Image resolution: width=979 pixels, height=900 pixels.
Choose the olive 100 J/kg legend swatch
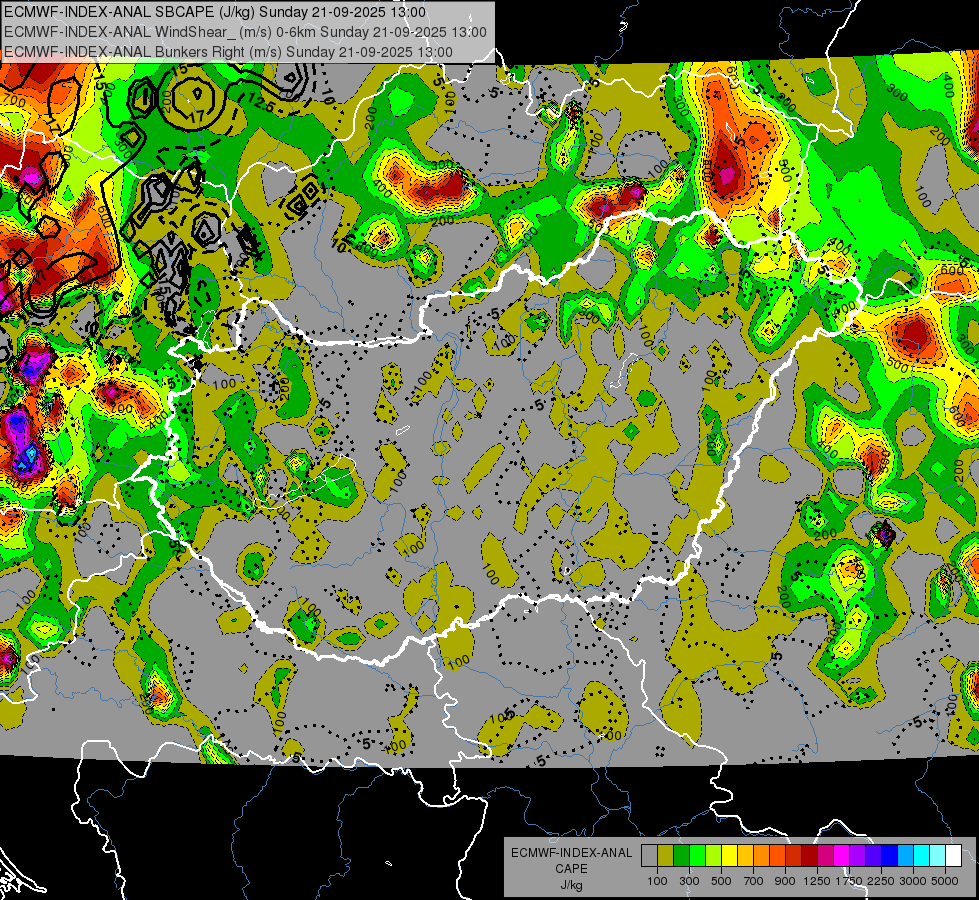coord(665,856)
